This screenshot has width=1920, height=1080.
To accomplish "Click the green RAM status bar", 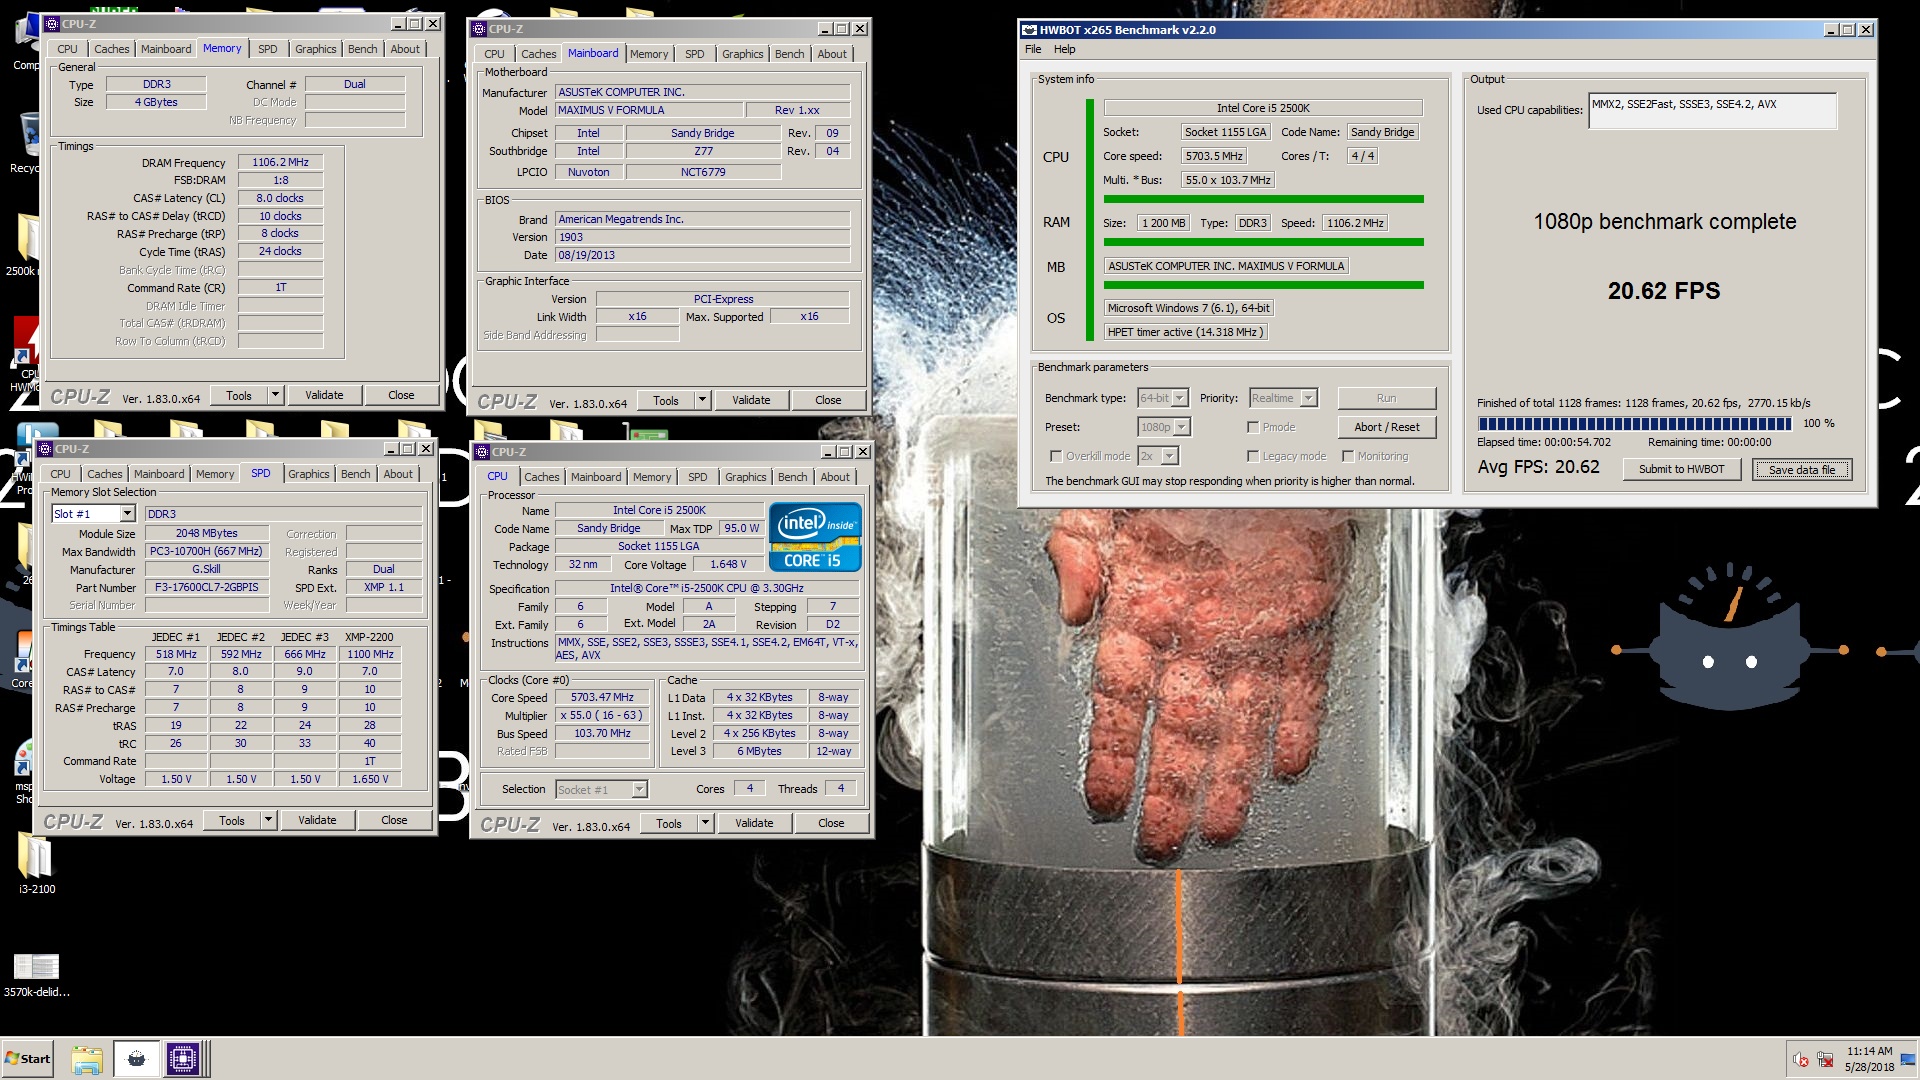I will coord(1264,242).
